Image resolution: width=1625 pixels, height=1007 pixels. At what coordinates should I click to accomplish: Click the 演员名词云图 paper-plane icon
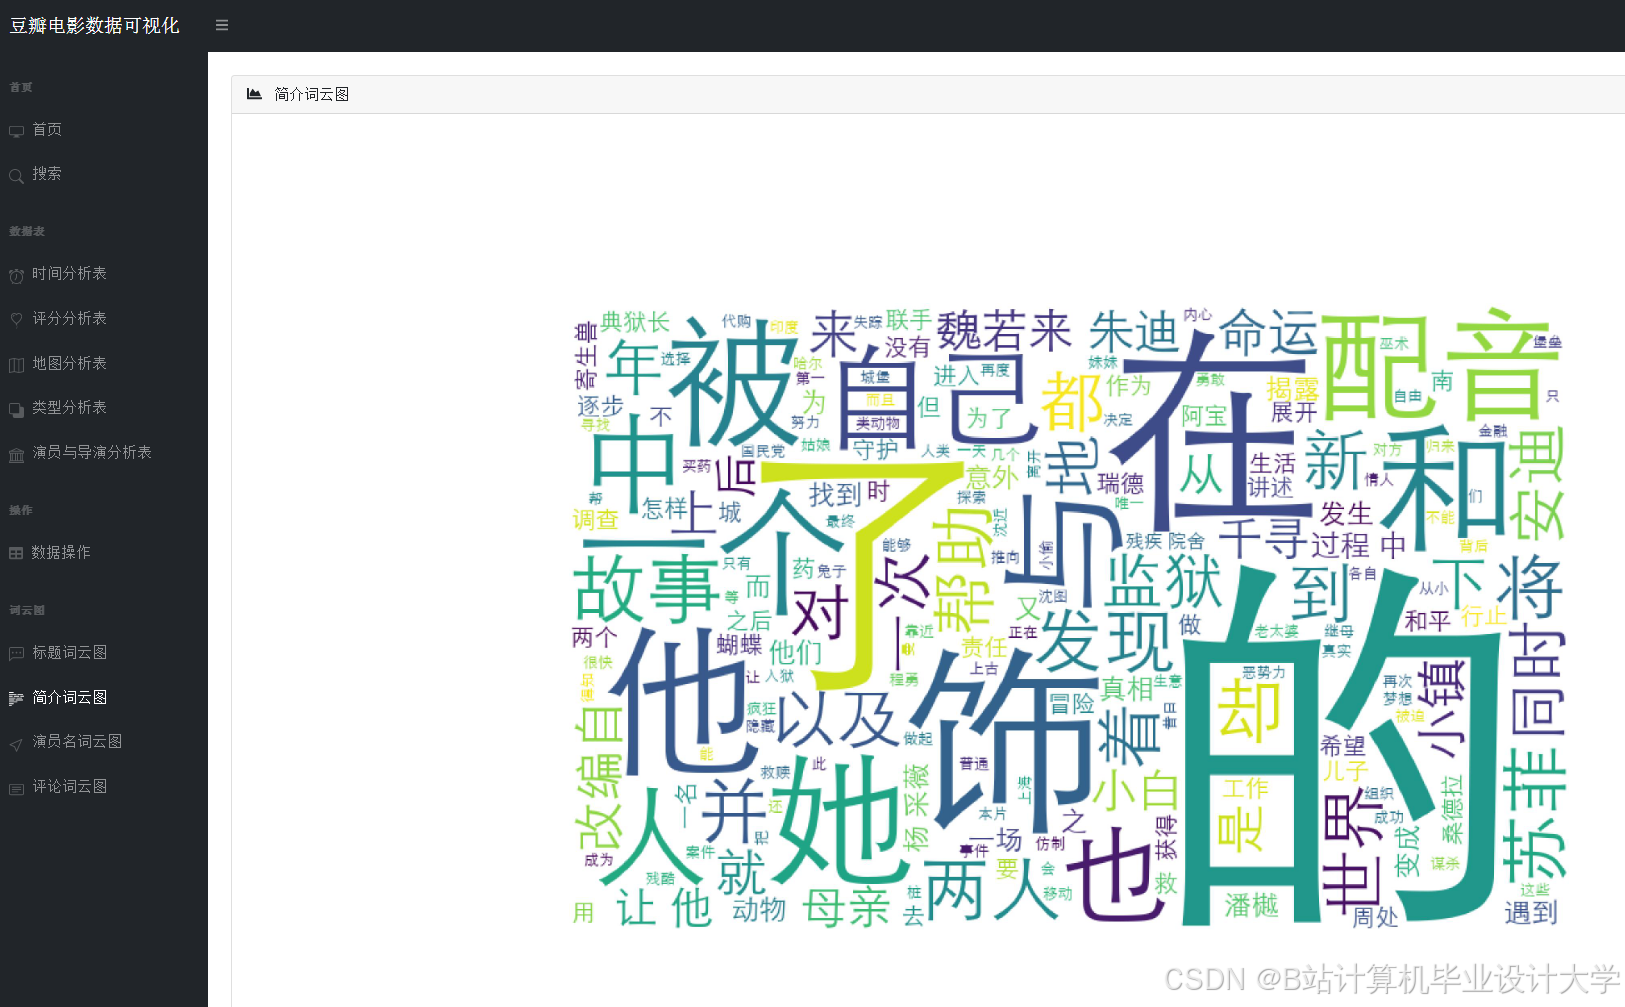click(x=16, y=743)
